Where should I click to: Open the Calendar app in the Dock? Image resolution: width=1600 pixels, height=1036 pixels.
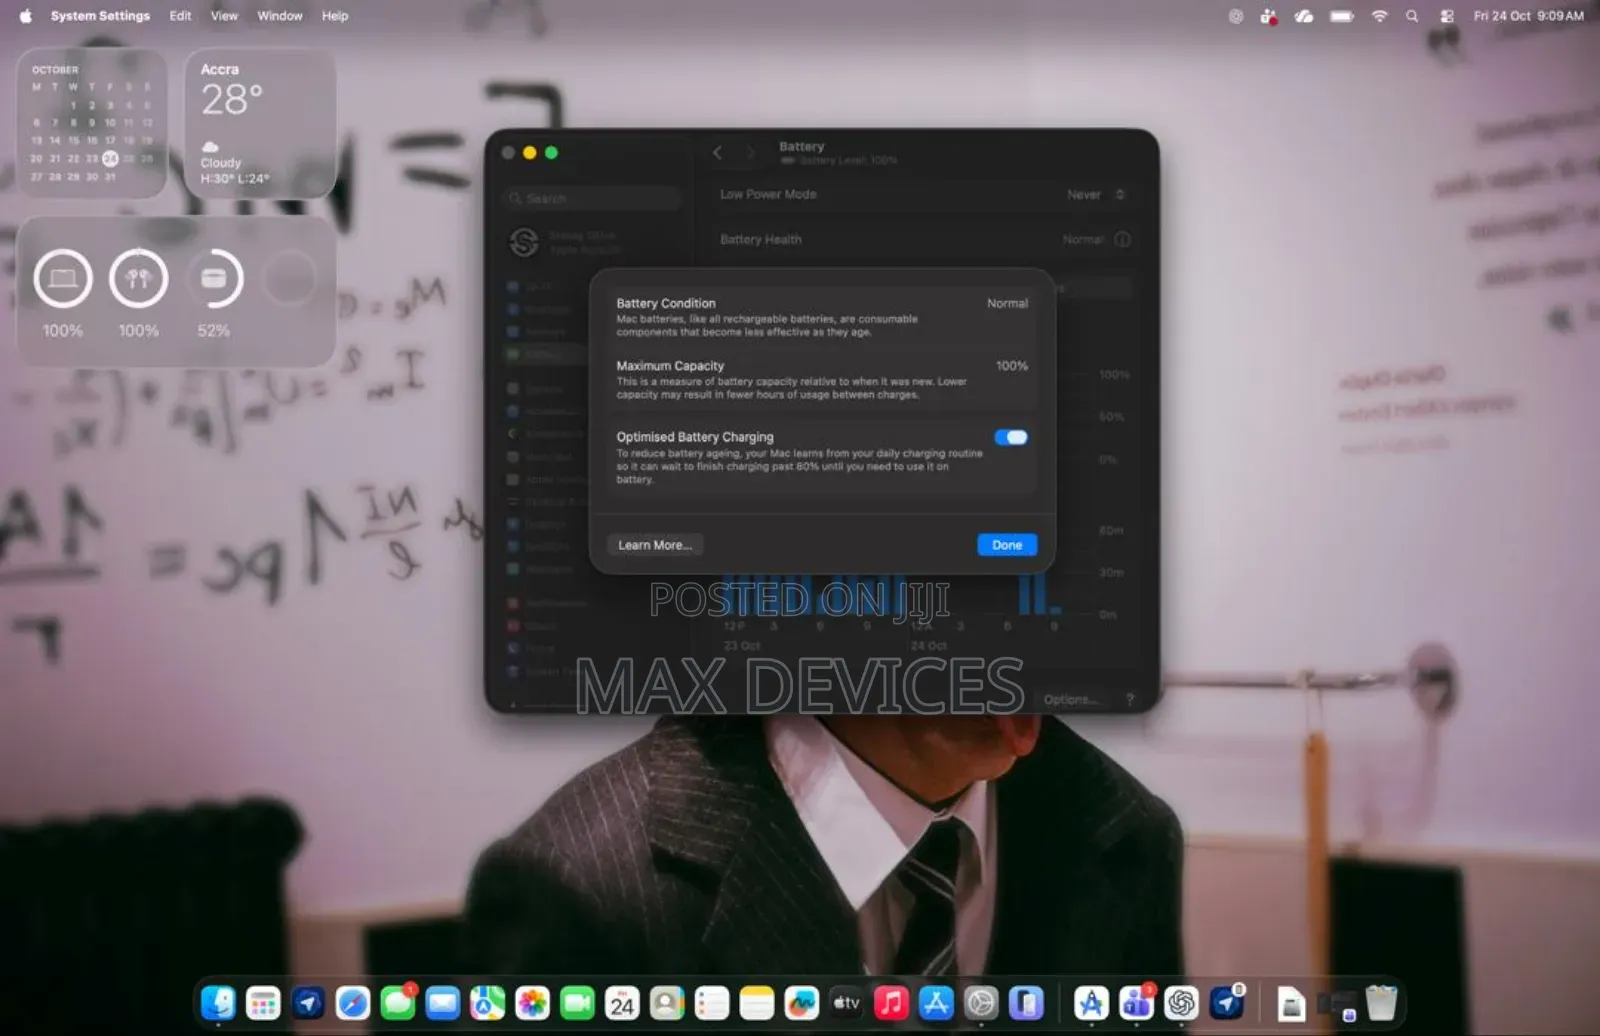click(x=622, y=1002)
